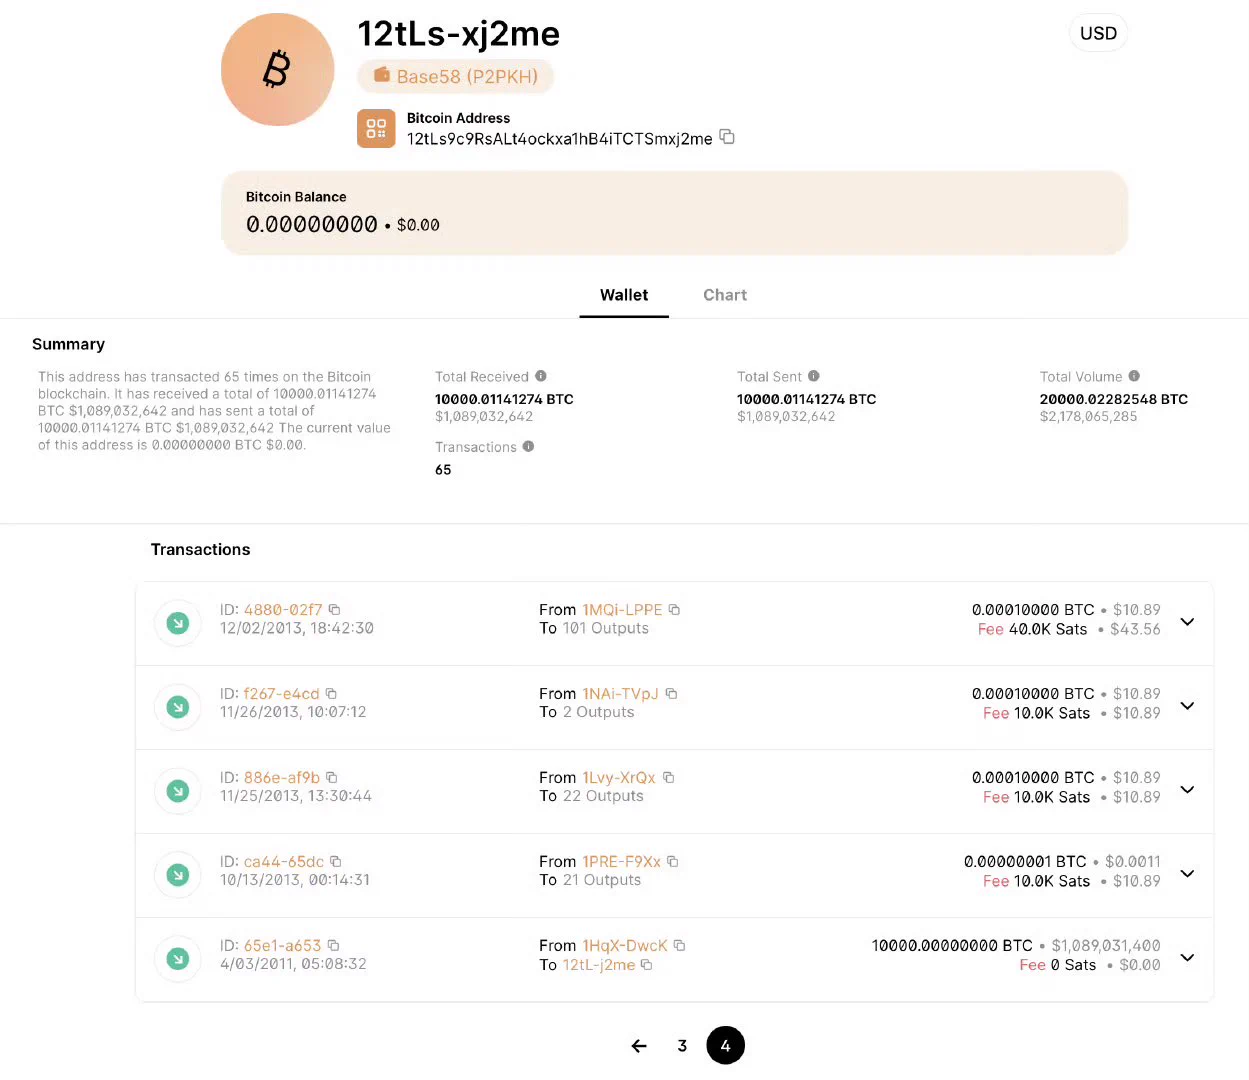
Task: Copy transaction ID 4880-02f7
Action: 335,609
